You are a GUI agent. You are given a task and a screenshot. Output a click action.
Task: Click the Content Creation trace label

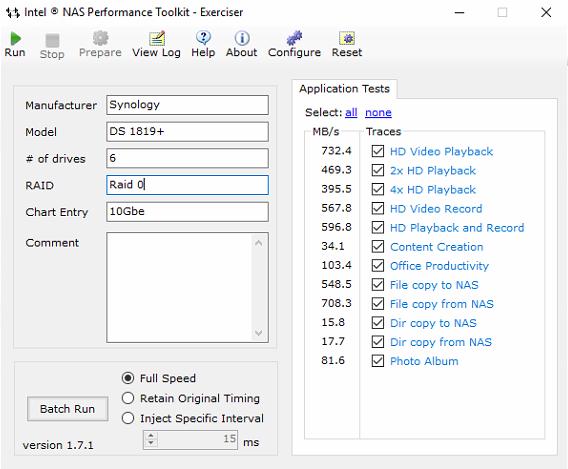437,247
